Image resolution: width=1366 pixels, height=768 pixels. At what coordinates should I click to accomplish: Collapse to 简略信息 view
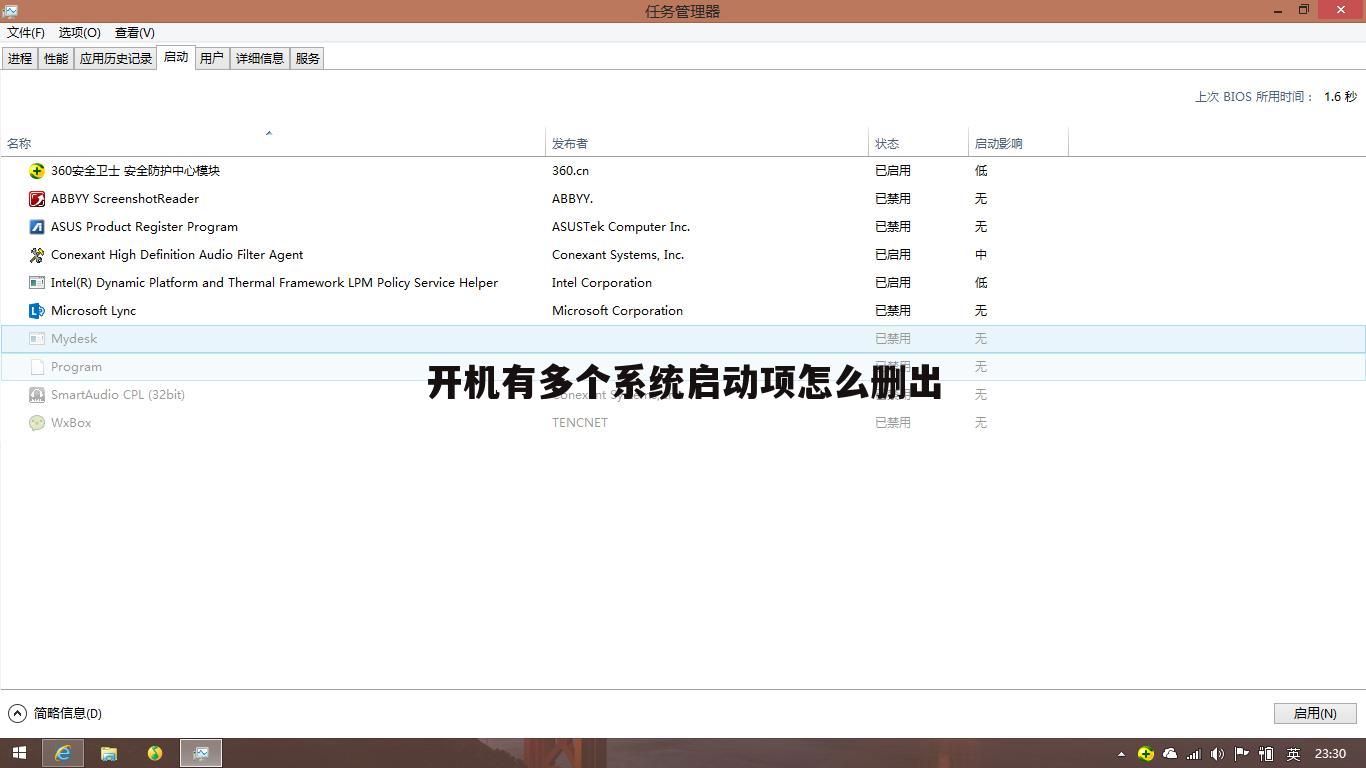click(56, 713)
